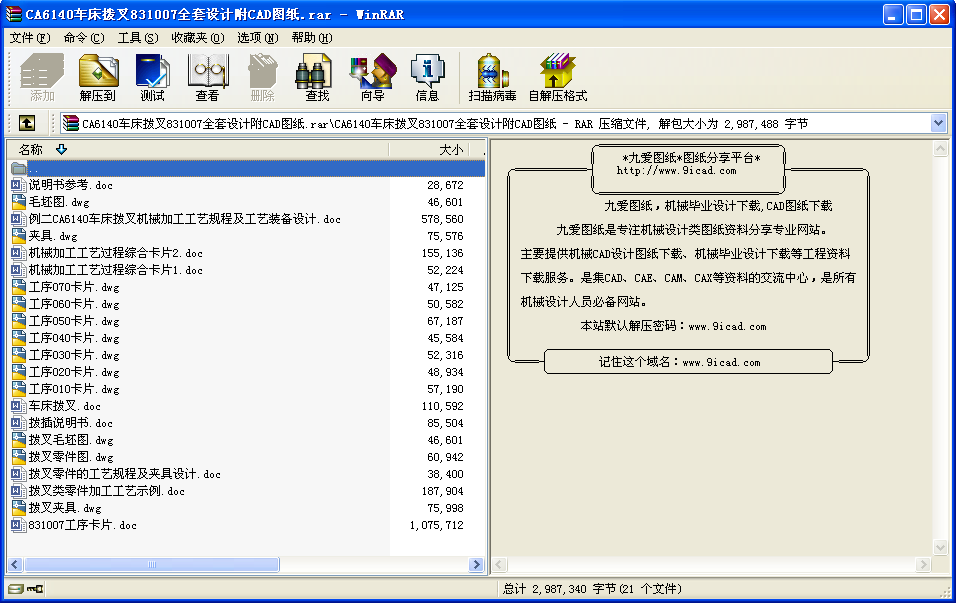Screen dimensions: 956x603
Task: Click 自解压格式 (SFX) toolbar icon
Action: point(557,78)
